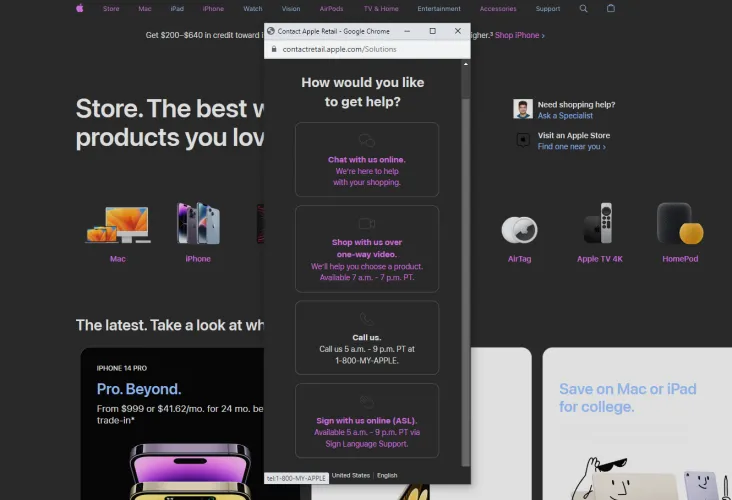Open the Support menu item
Viewport: 732px width, 500px height.
click(548, 8)
